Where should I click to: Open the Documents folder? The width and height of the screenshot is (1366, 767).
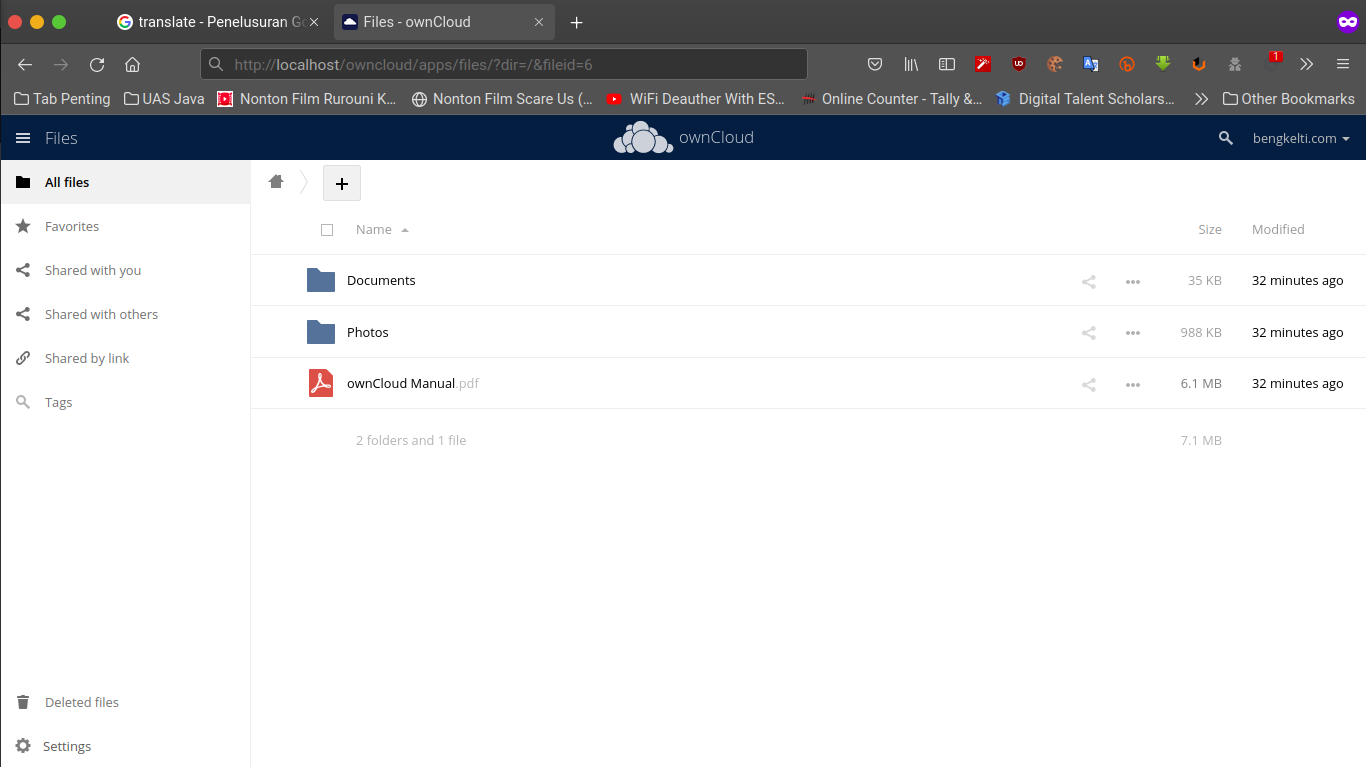[x=381, y=280]
